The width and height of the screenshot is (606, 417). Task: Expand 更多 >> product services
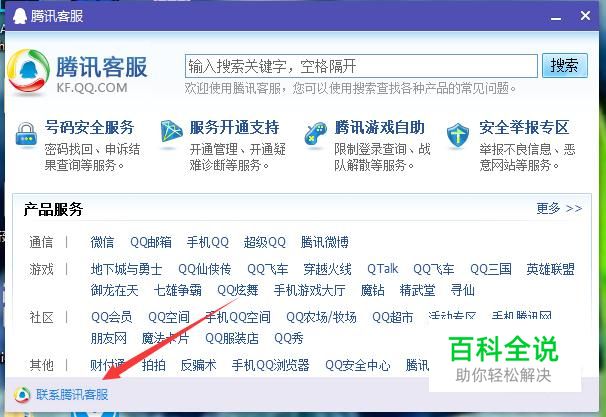(x=559, y=209)
